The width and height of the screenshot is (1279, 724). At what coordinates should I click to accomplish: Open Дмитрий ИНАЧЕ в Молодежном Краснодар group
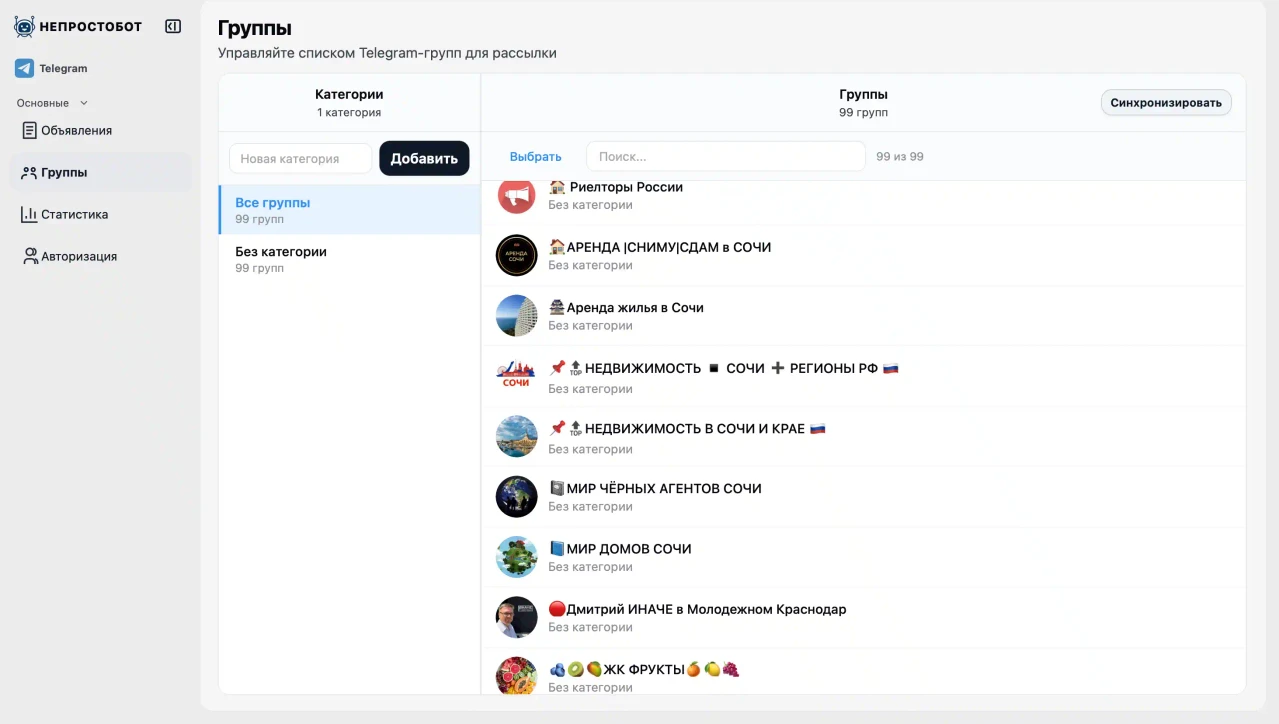pos(863,617)
